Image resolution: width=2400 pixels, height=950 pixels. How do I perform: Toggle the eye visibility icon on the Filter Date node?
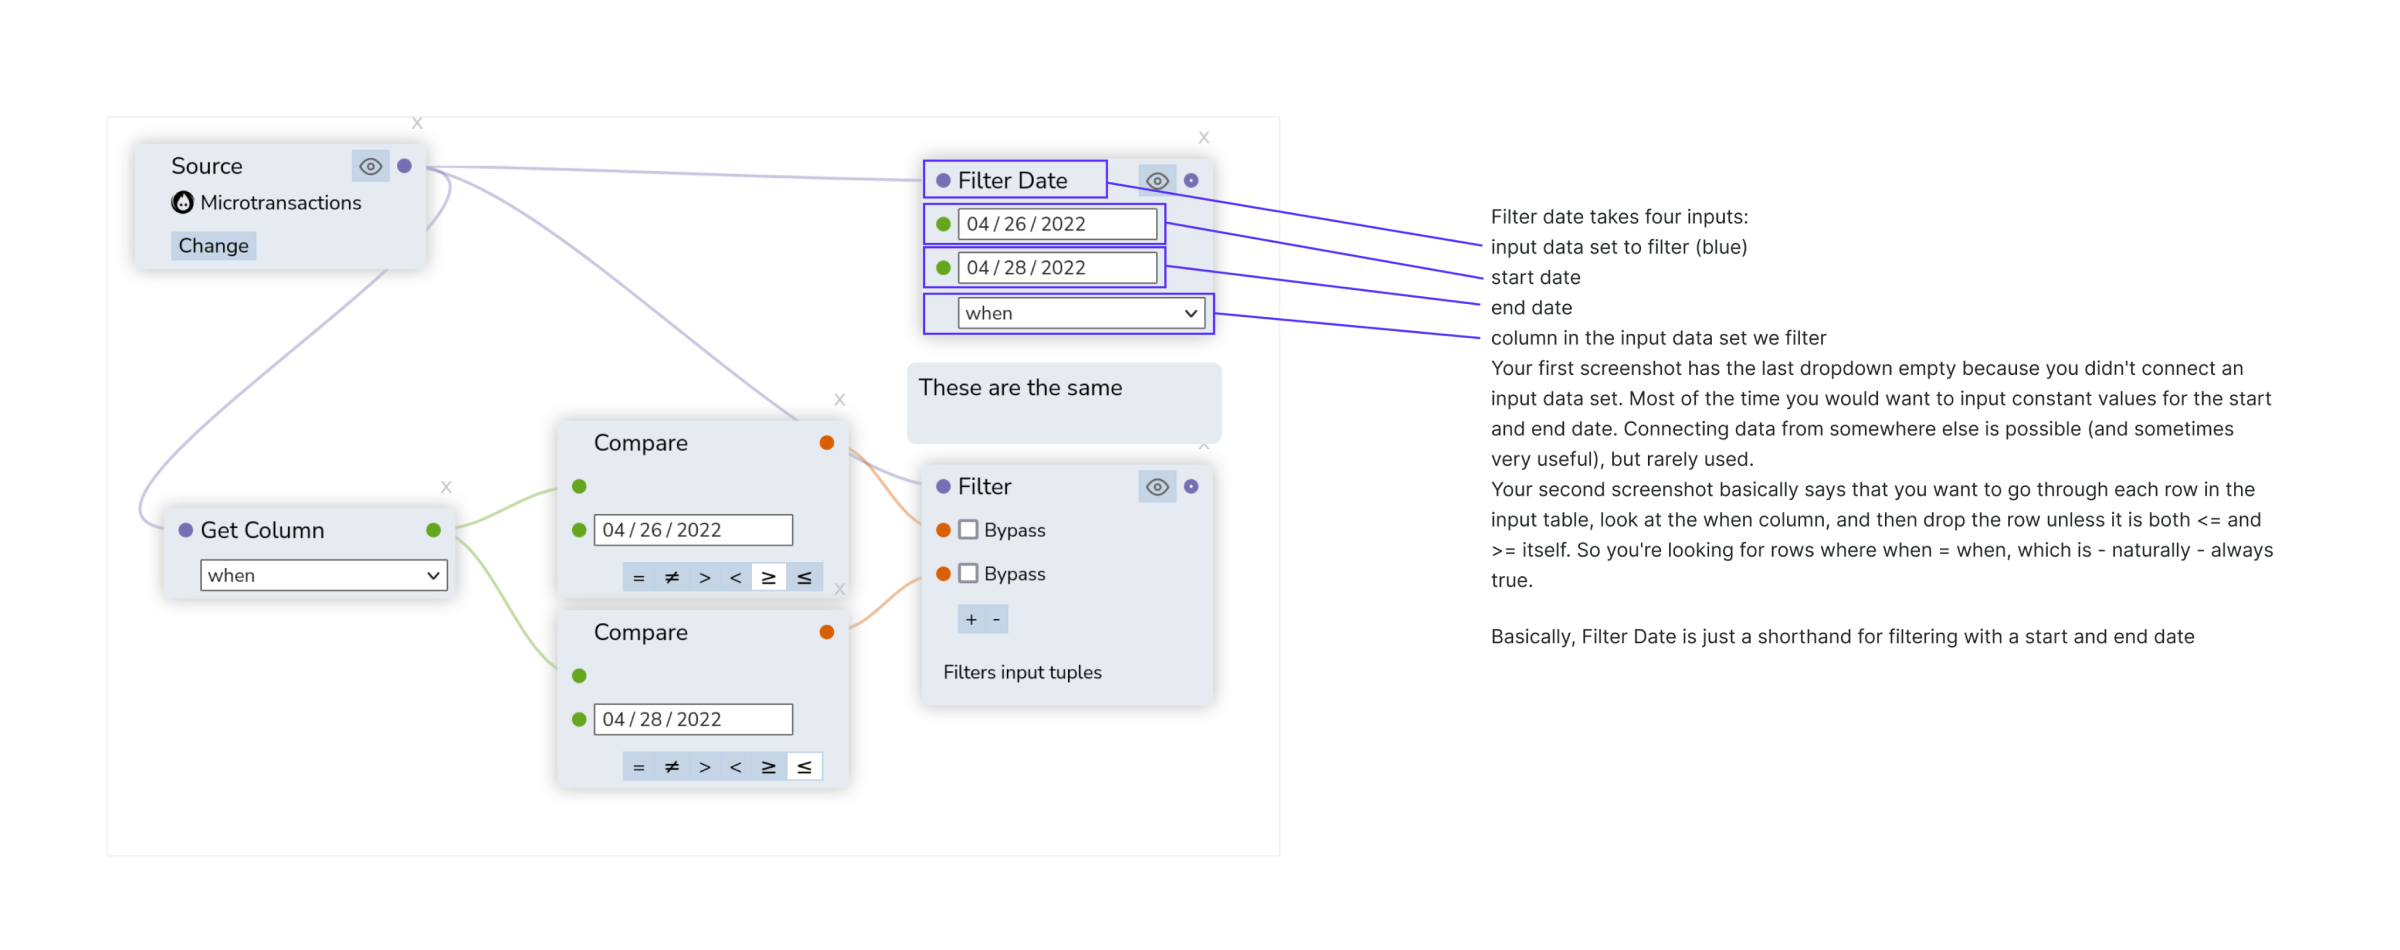(x=1157, y=180)
